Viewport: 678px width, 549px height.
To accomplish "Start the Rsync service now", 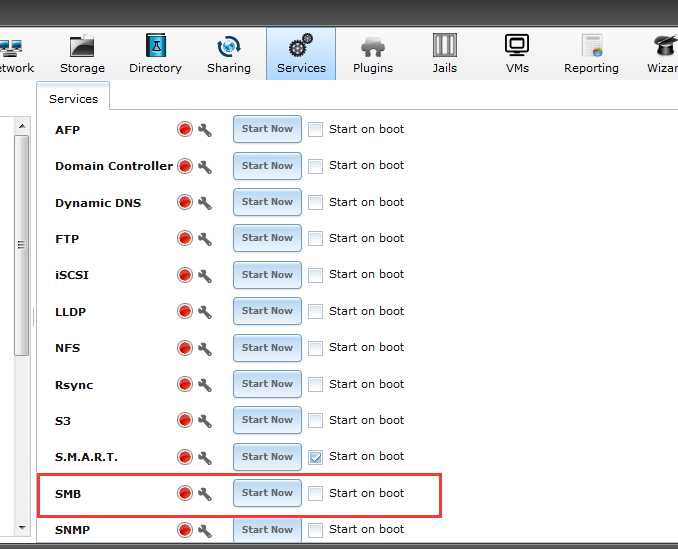I will 267,384.
